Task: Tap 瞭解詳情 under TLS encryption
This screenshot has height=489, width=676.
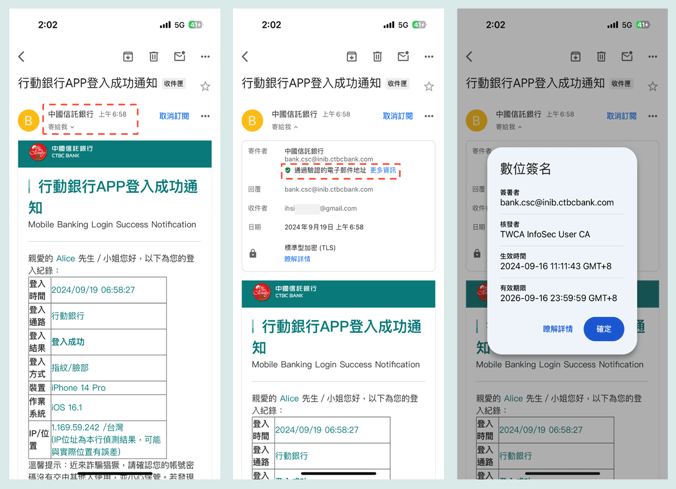Action: coord(297,259)
